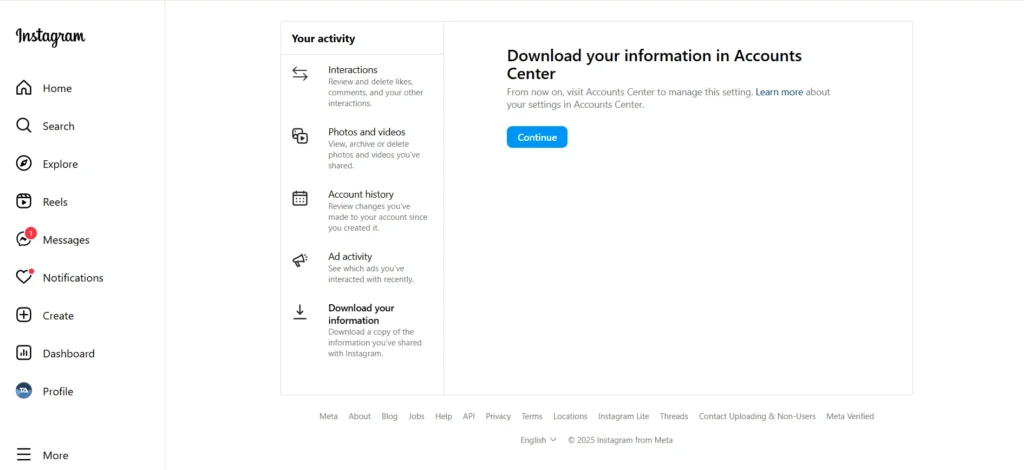Open the Blog footer link

coord(389,416)
